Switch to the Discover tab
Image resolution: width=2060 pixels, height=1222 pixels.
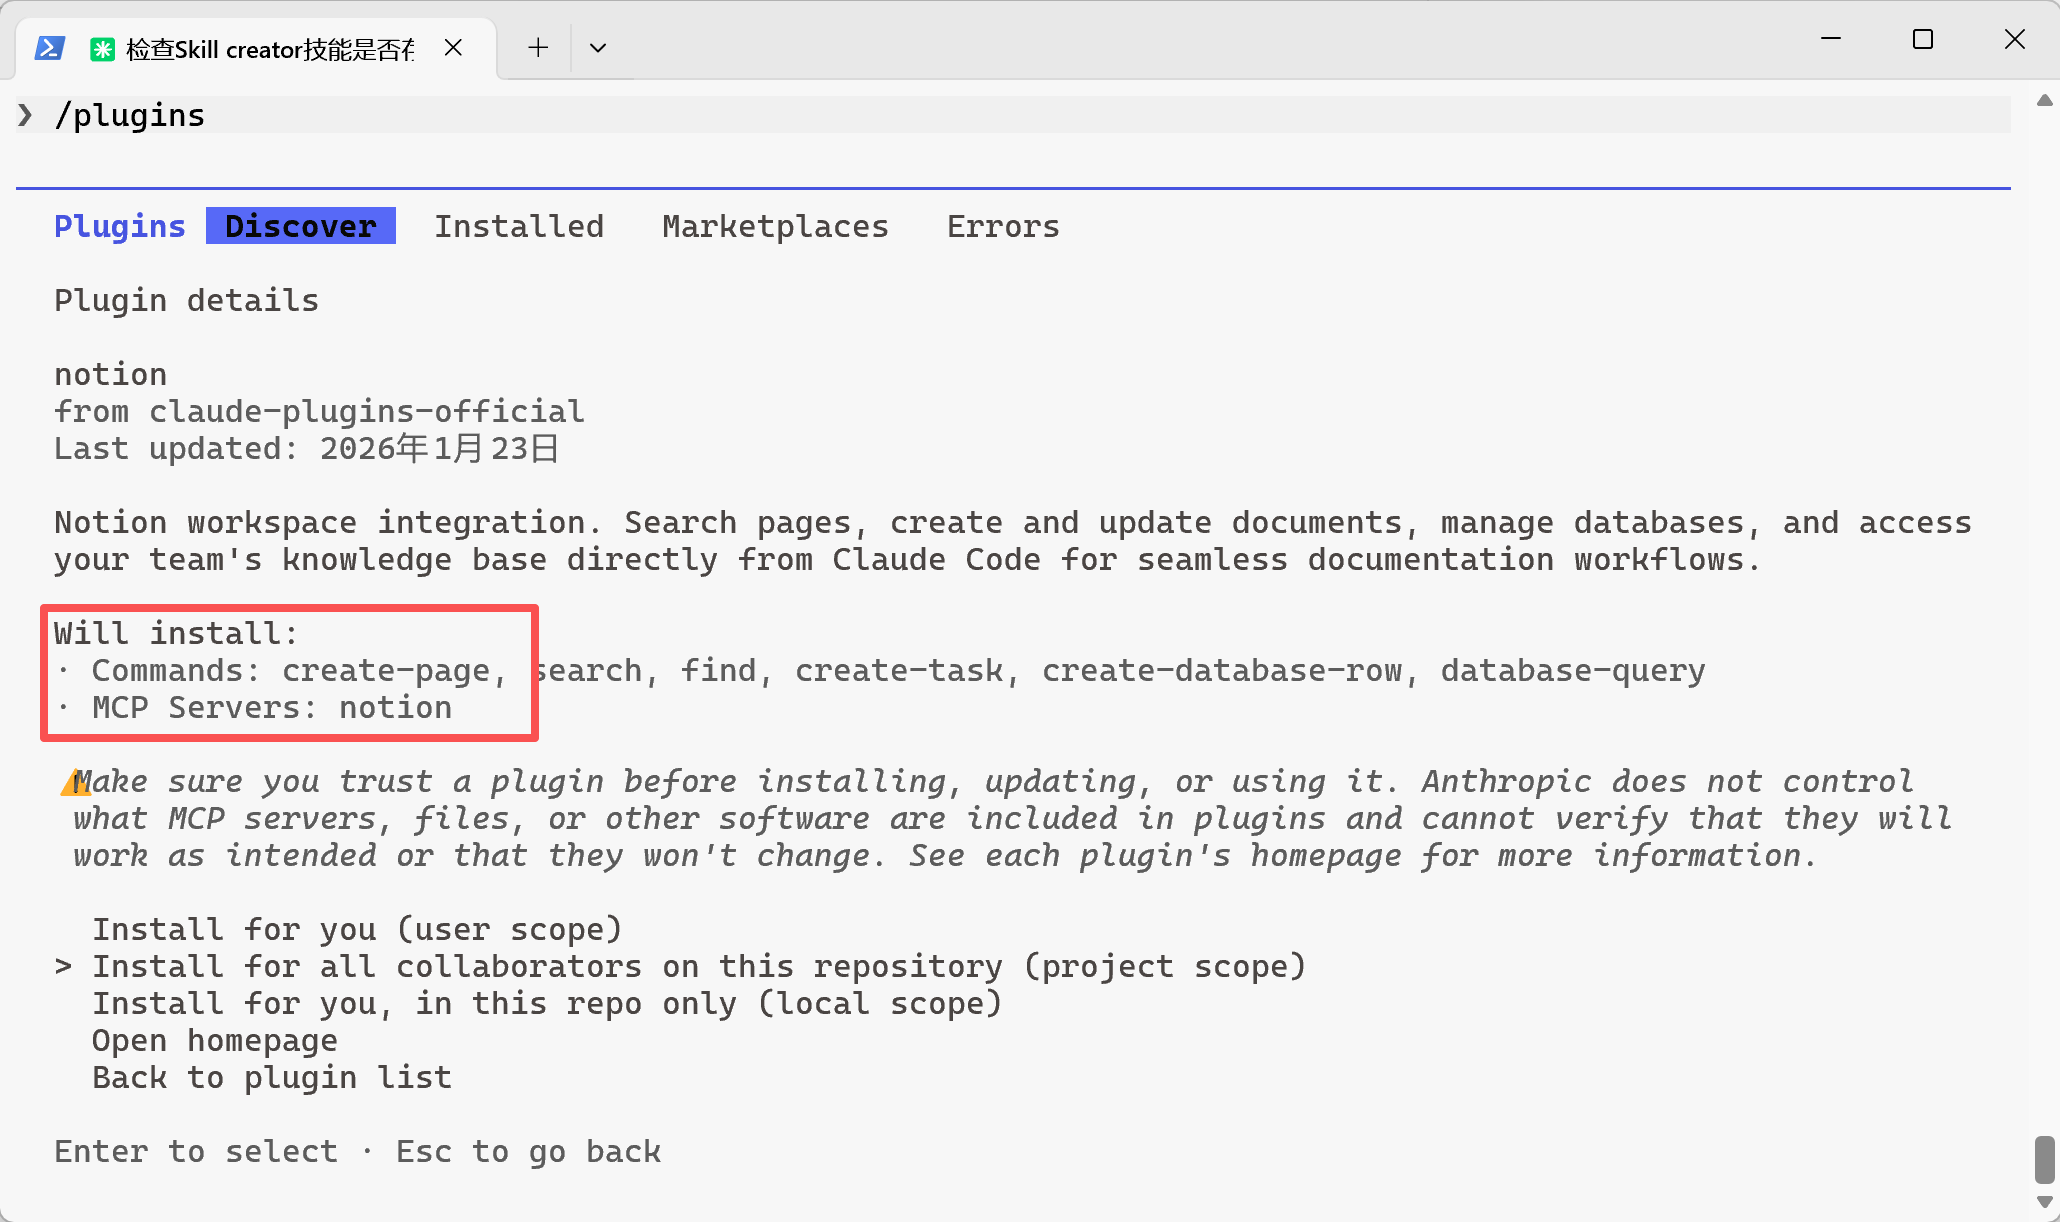click(x=301, y=226)
